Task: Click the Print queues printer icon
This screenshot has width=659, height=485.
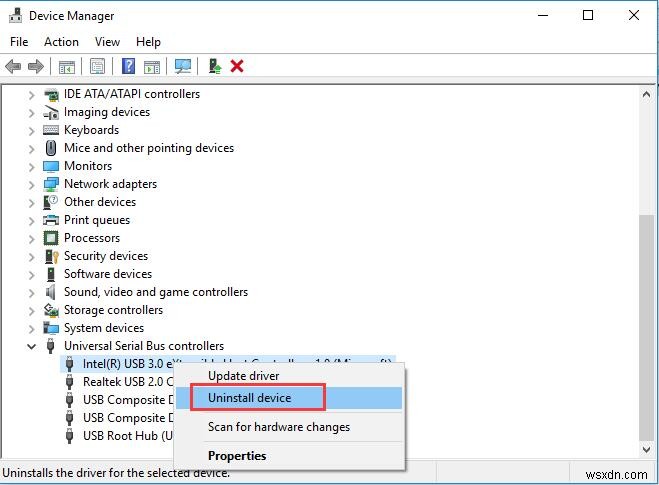Action: click(x=51, y=220)
